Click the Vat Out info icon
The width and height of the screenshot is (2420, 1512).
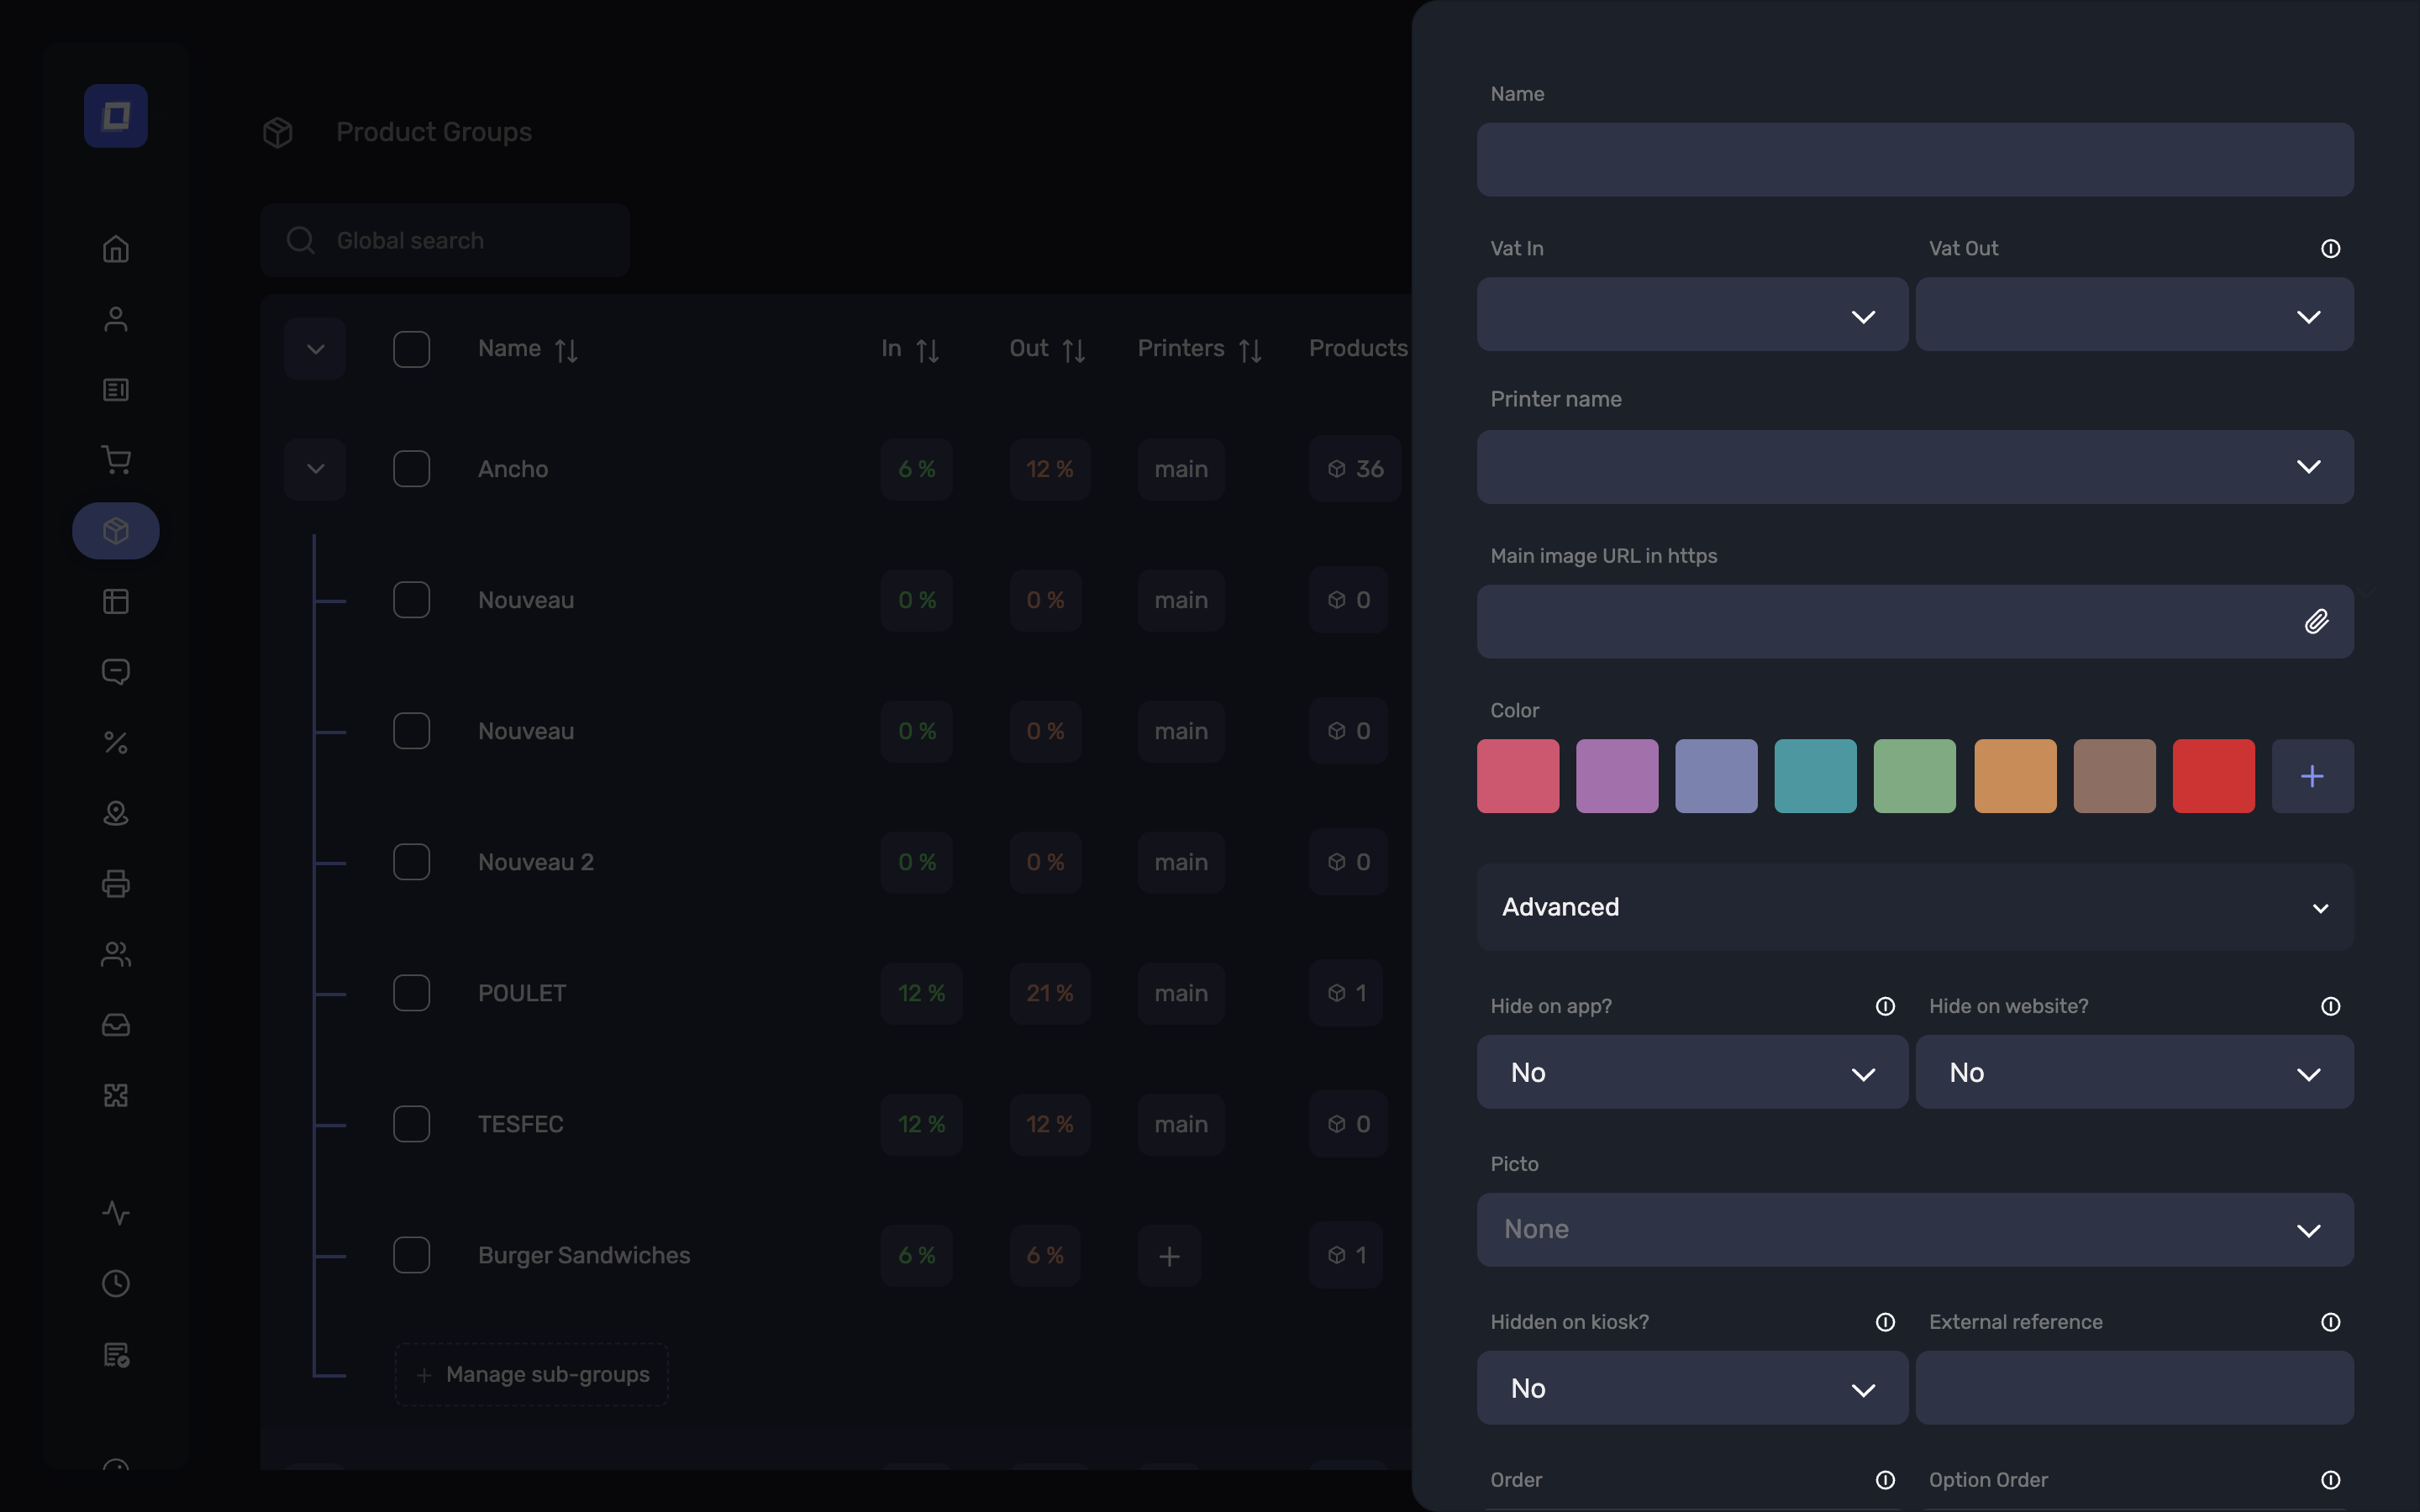(2330, 249)
